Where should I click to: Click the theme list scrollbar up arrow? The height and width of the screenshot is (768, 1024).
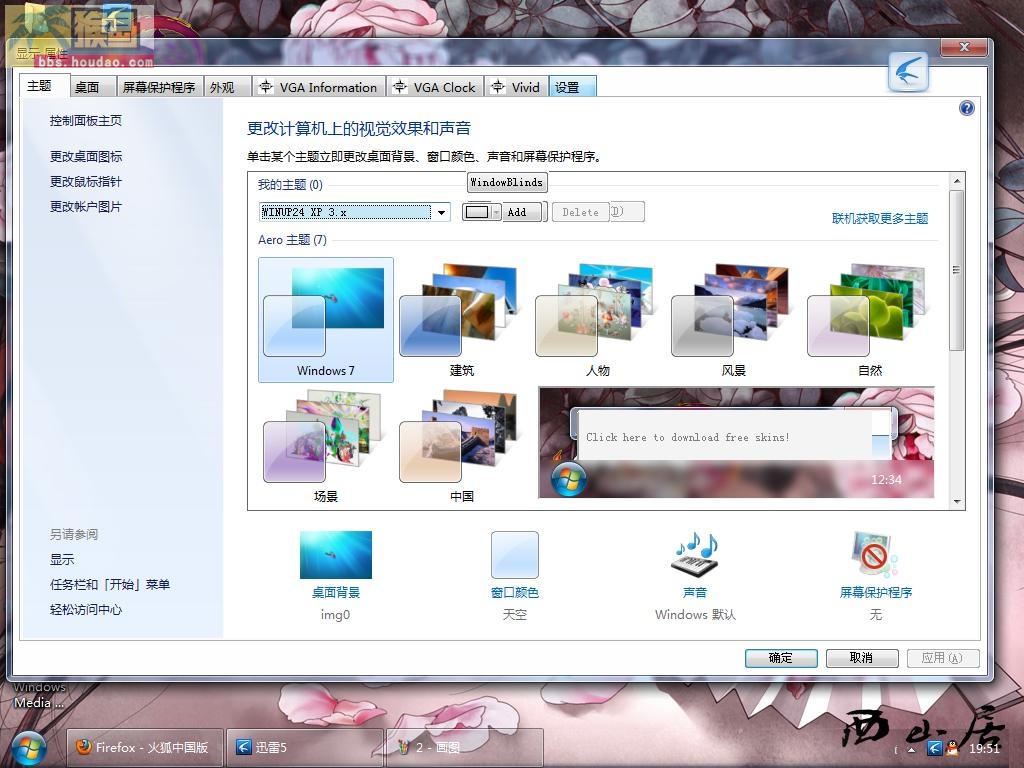point(957,181)
